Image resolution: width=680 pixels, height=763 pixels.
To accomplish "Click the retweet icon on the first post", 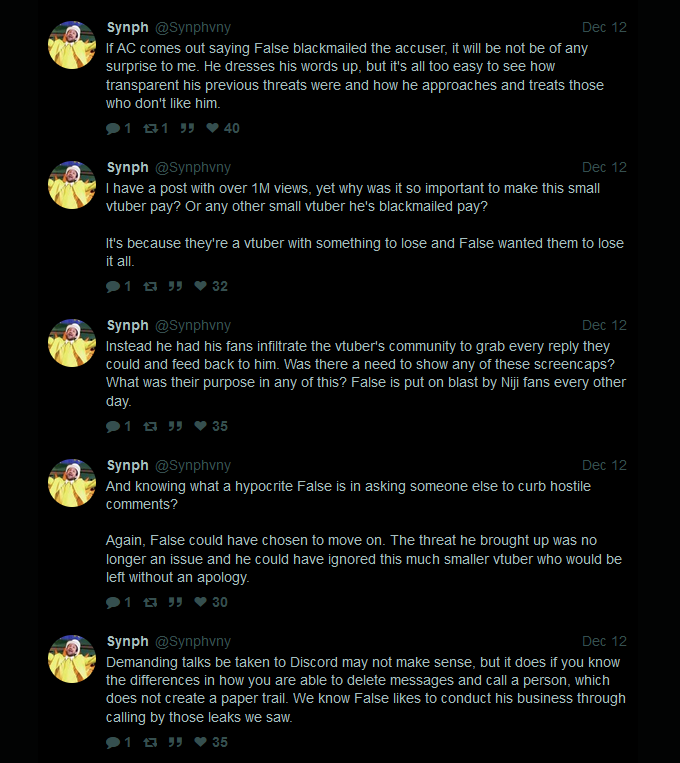I will tap(150, 128).
